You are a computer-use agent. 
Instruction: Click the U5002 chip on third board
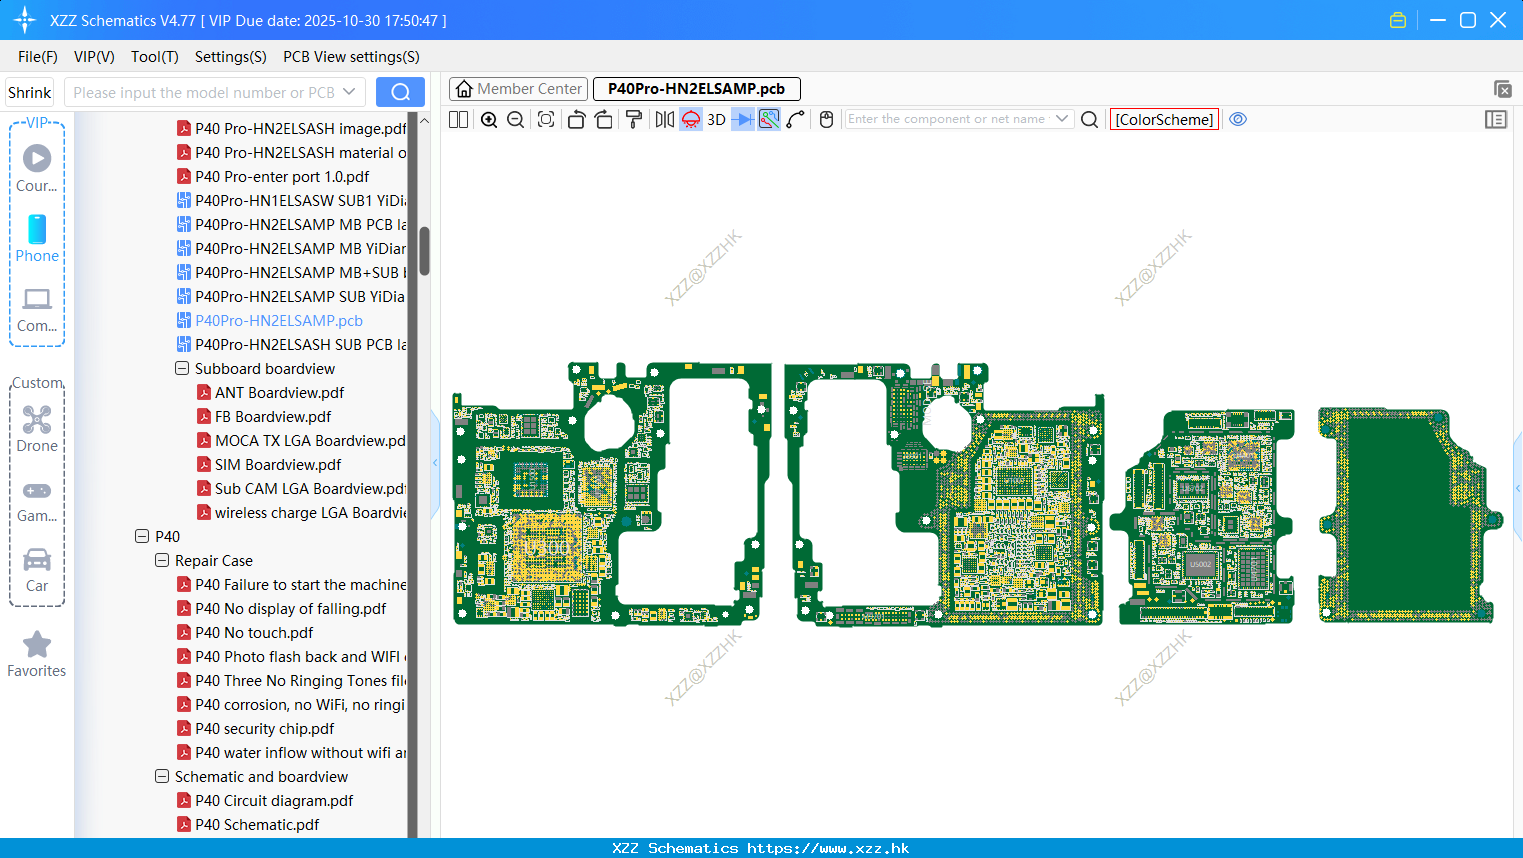pyautogui.click(x=1200, y=564)
